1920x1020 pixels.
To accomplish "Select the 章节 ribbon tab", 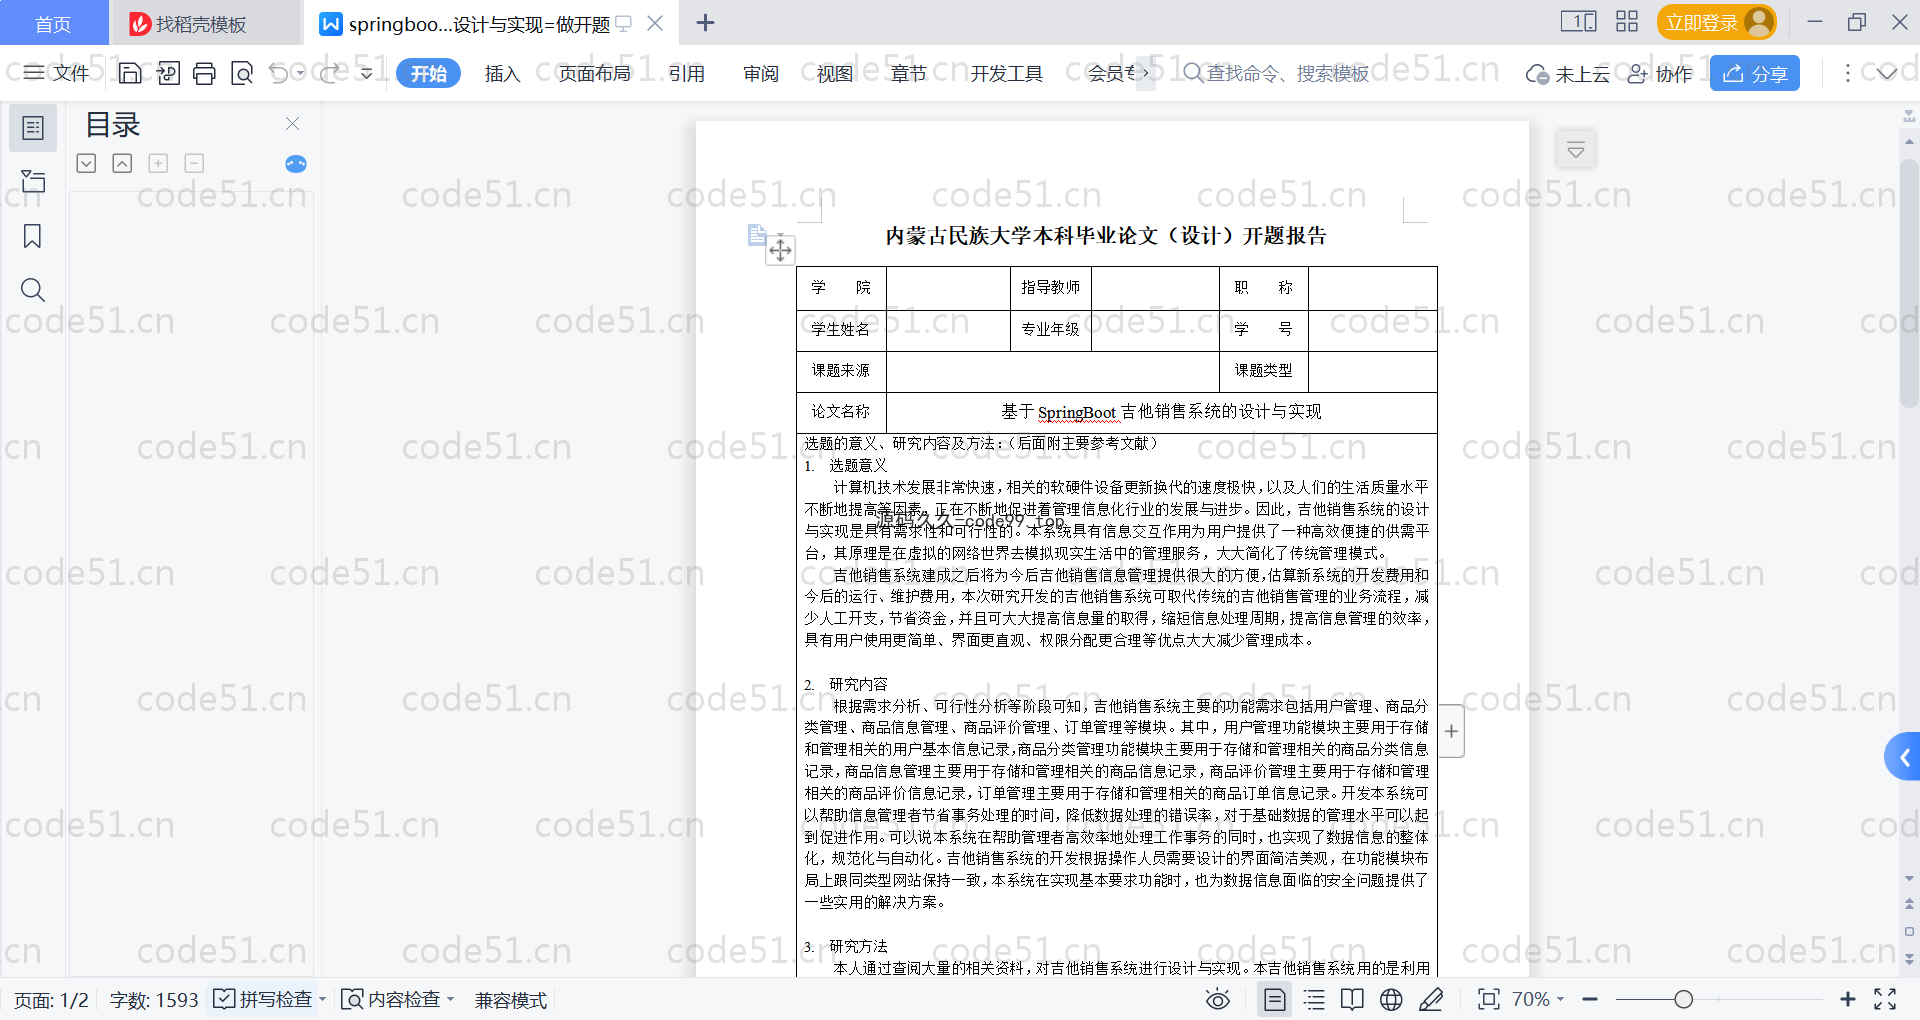I will coord(909,73).
